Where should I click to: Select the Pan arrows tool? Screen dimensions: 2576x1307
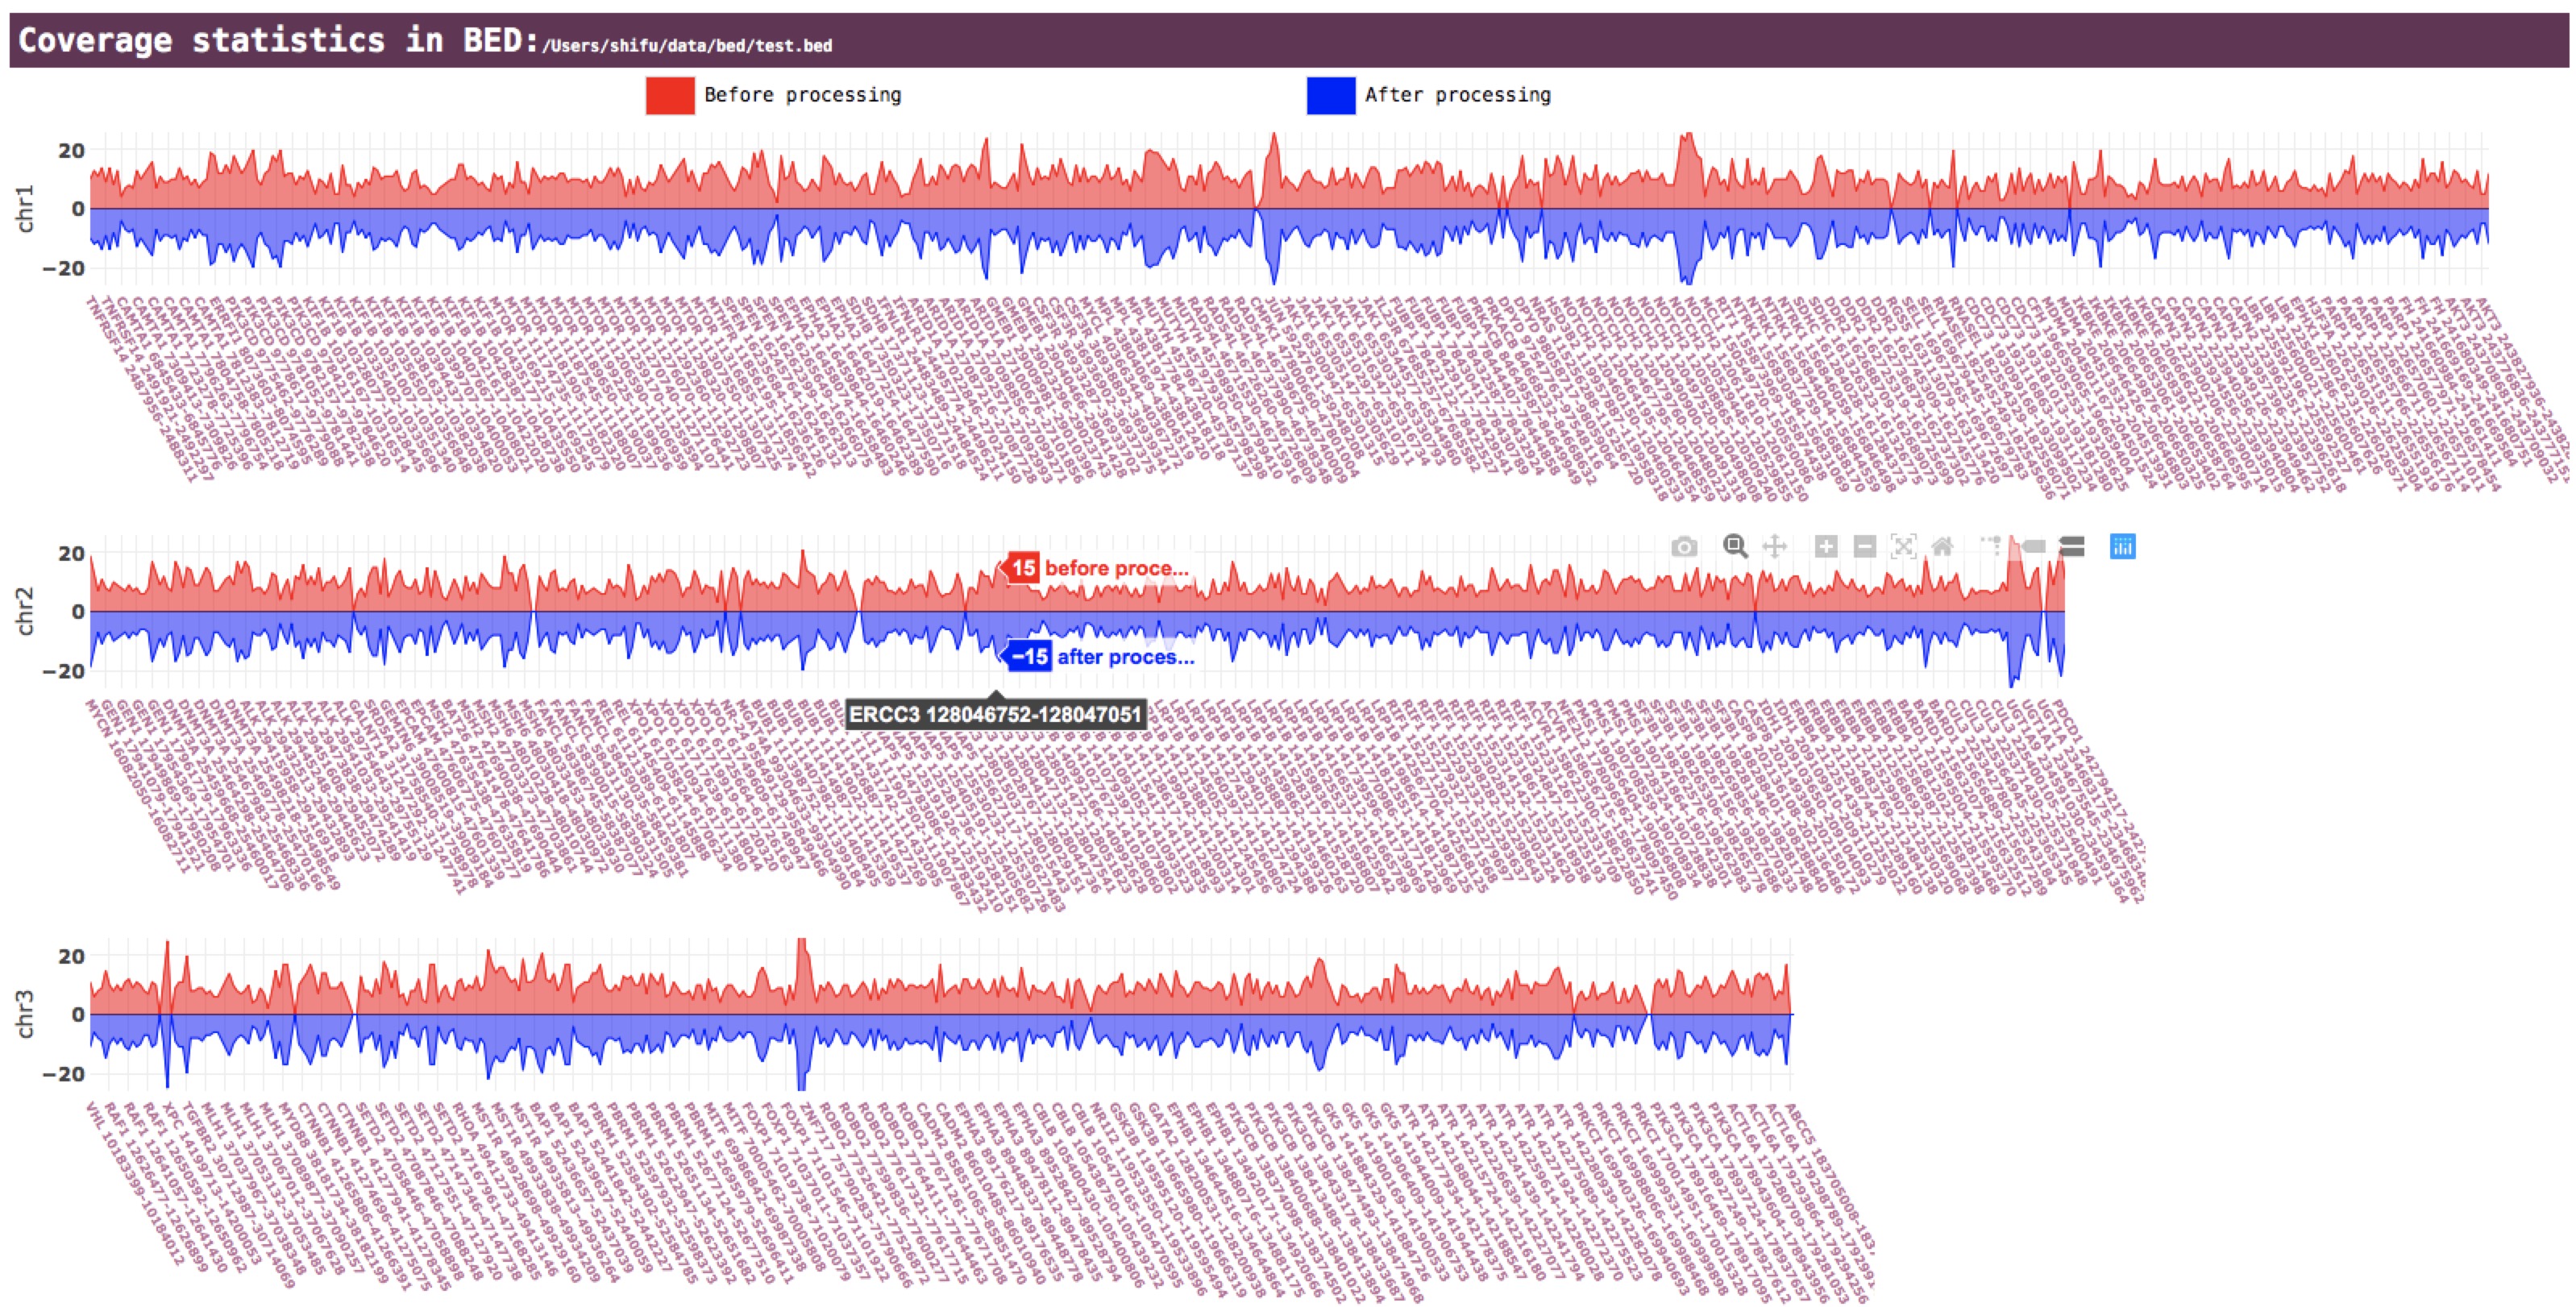click(x=1774, y=546)
